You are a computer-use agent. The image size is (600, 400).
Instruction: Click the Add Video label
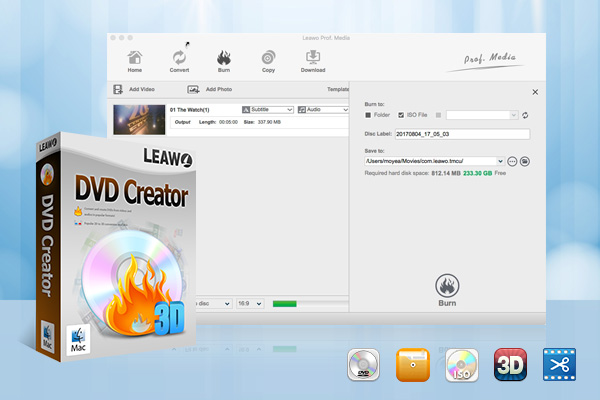point(142,89)
